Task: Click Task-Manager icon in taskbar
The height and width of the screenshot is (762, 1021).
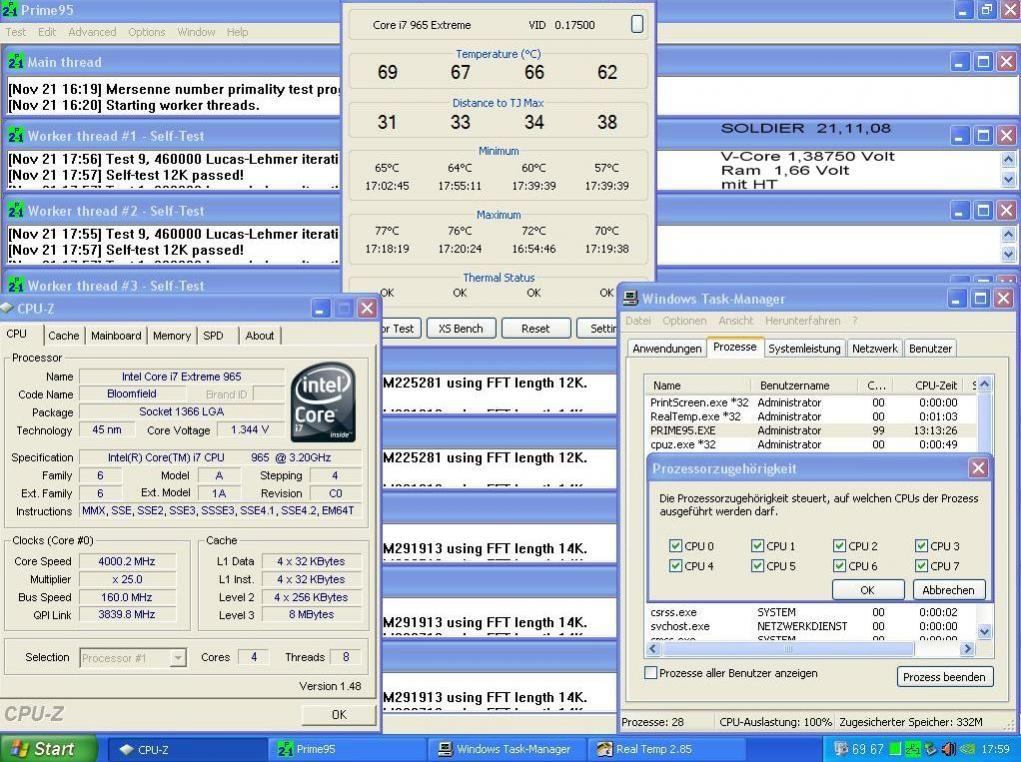Action: click(445, 749)
